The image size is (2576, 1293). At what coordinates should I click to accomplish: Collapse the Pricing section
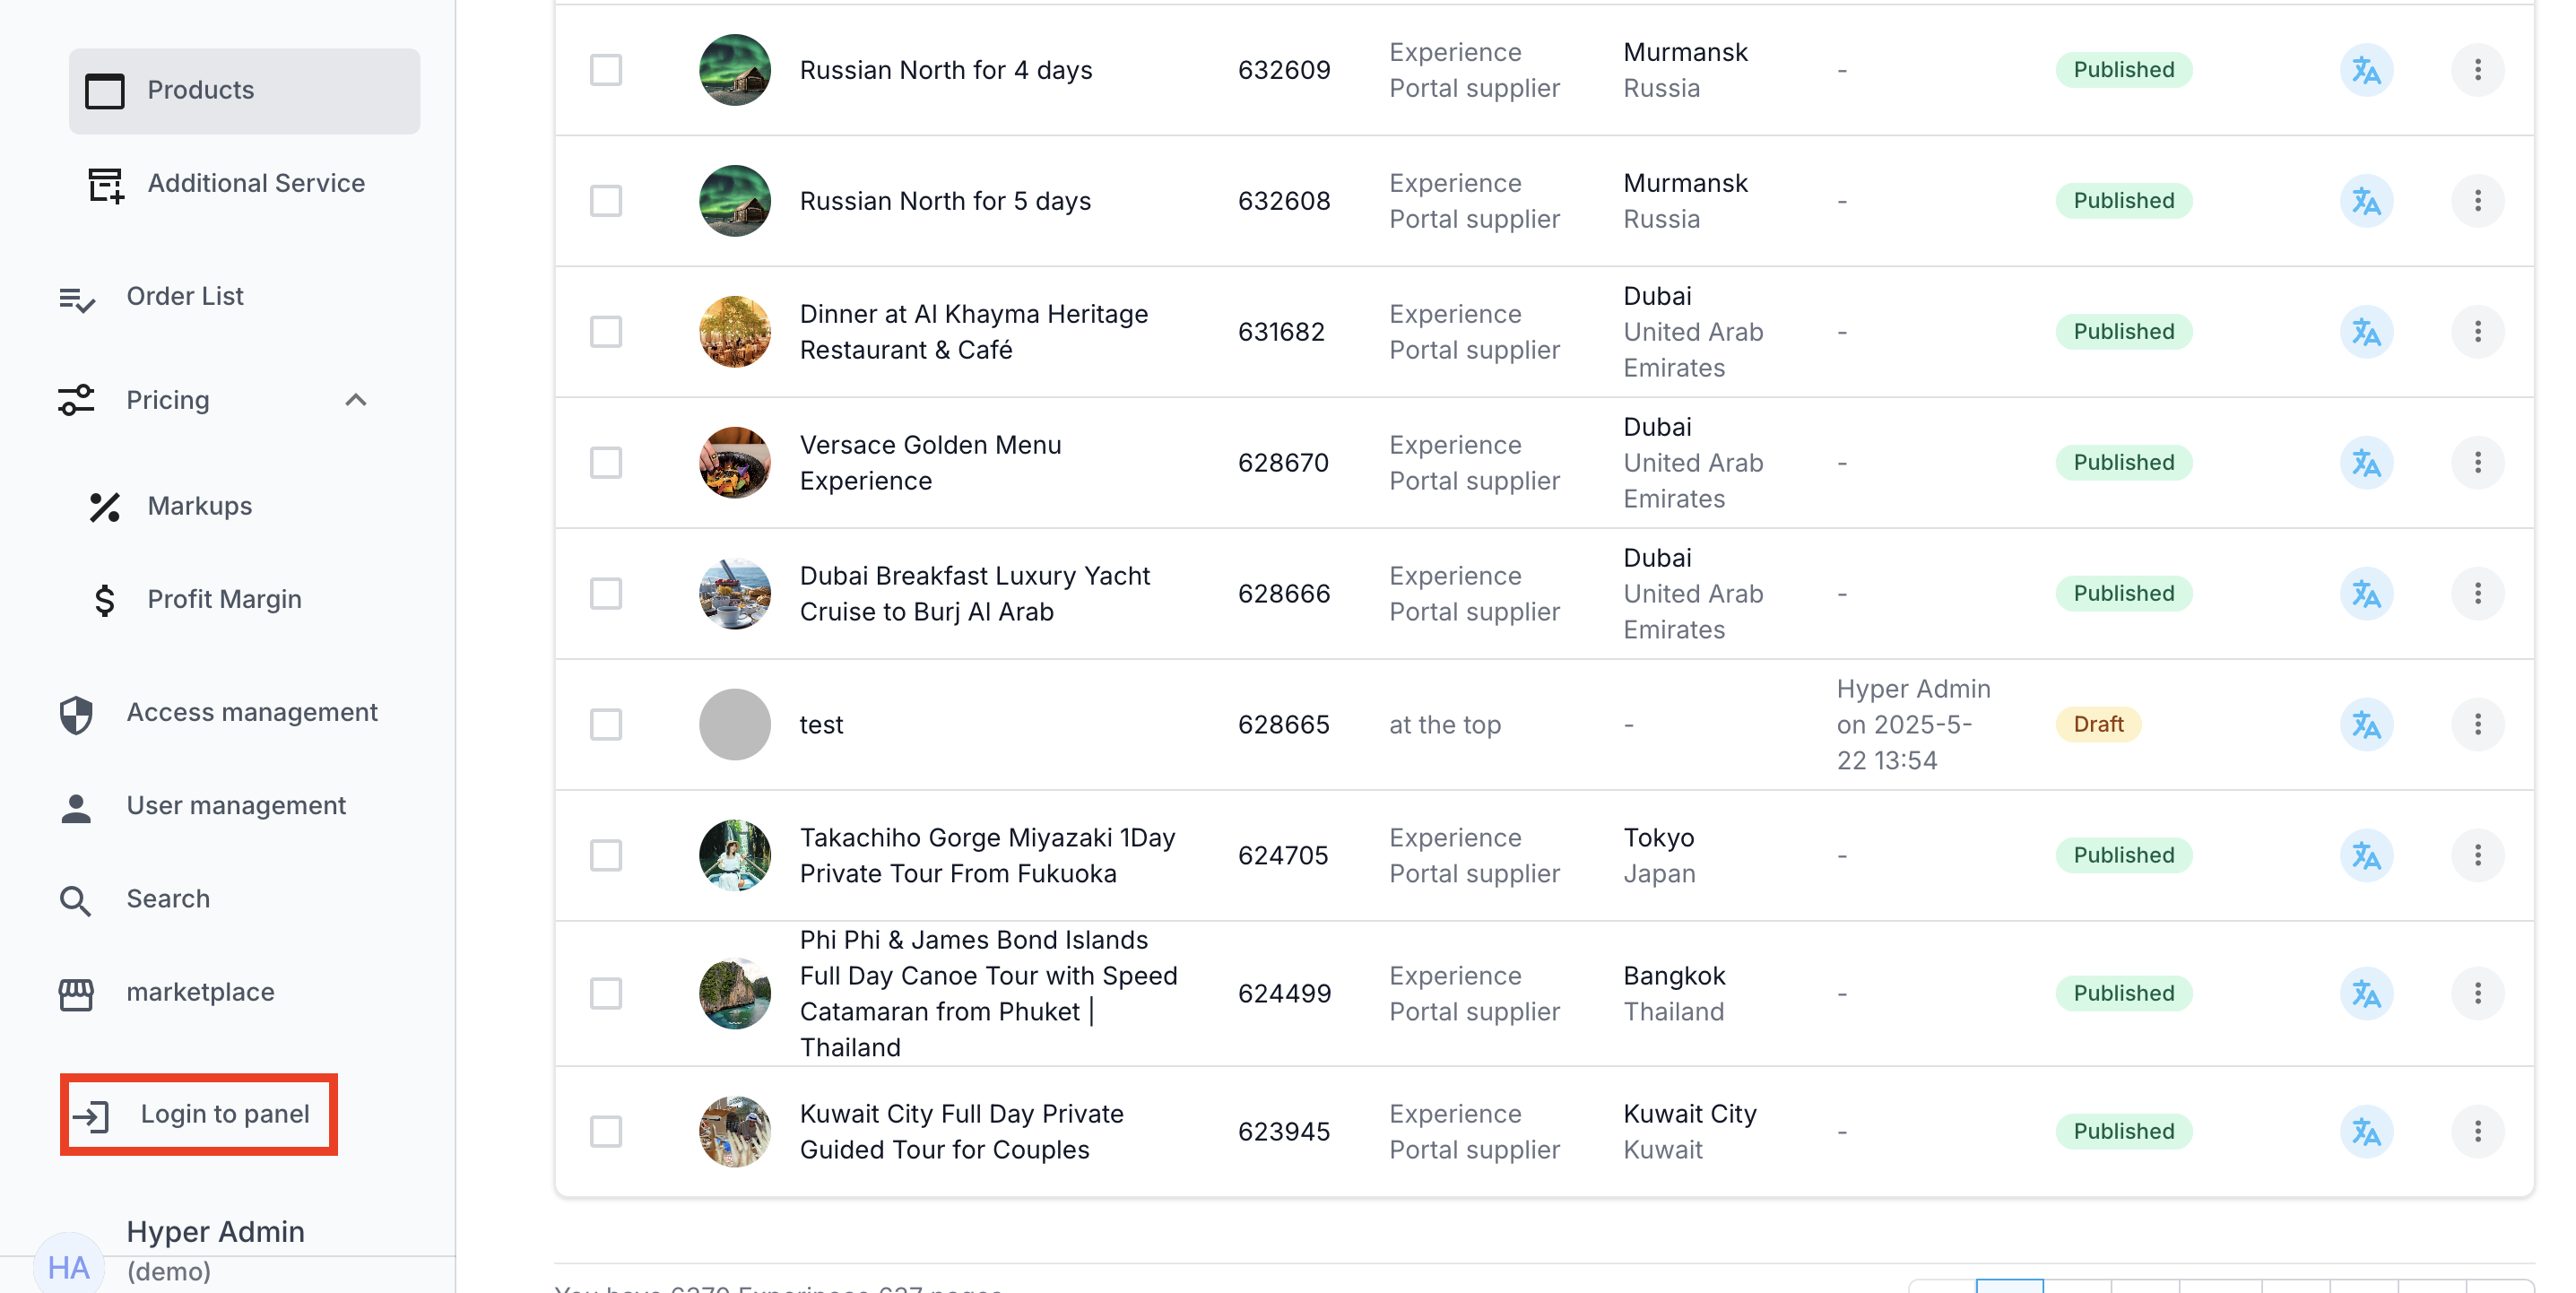356,400
